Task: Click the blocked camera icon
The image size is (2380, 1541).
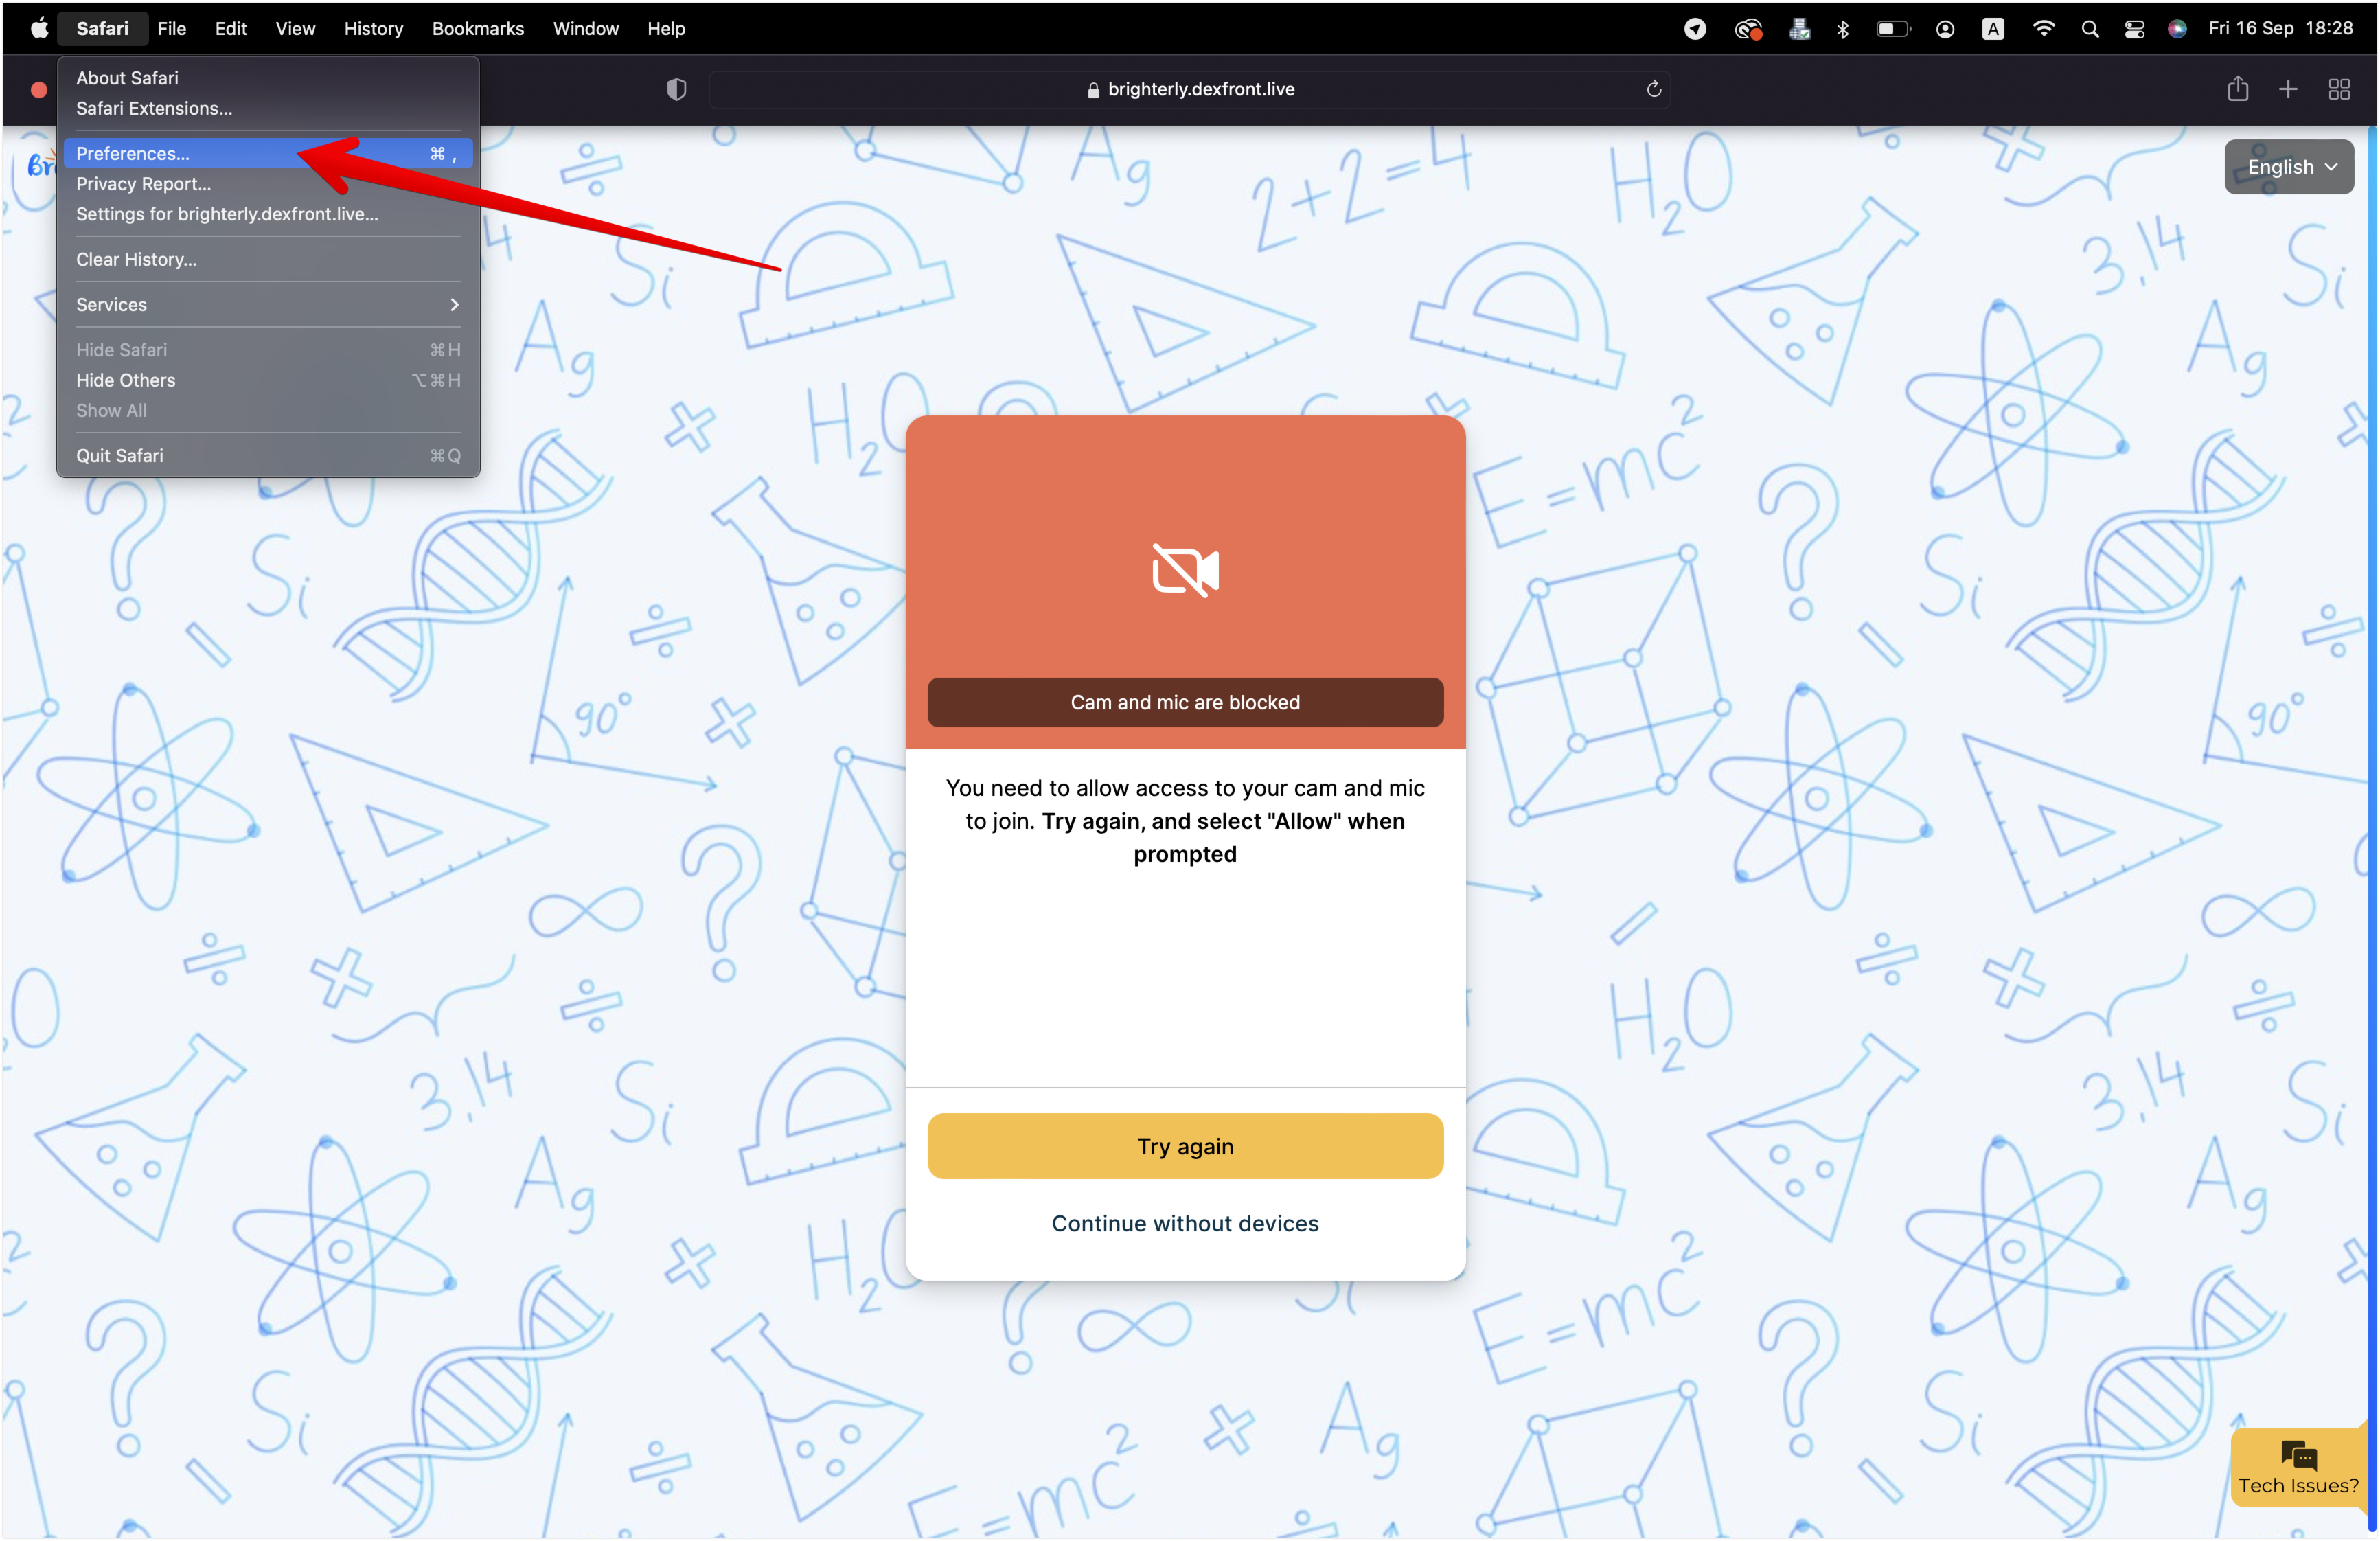Action: coord(1185,570)
